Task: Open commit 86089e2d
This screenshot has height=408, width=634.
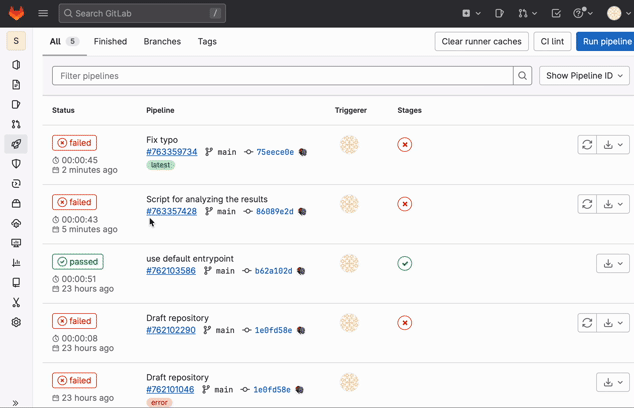Action: (x=275, y=211)
